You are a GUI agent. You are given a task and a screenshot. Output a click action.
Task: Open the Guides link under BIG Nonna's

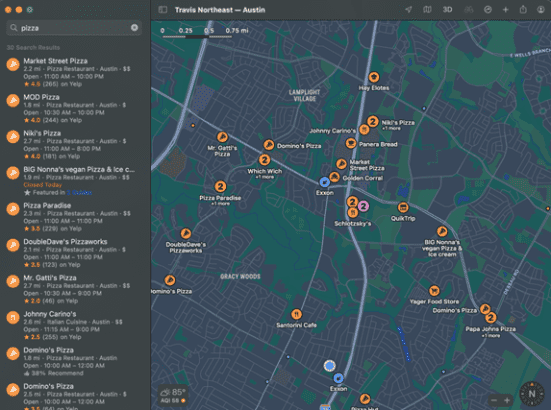79,193
